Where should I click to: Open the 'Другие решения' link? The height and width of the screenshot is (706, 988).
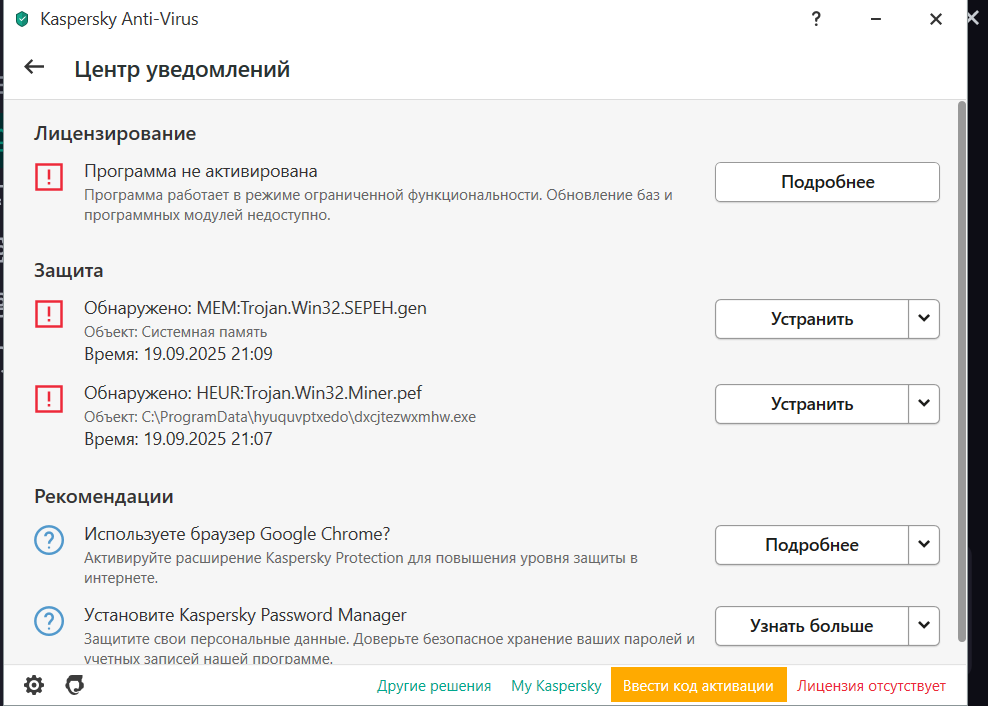pos(434,686)
